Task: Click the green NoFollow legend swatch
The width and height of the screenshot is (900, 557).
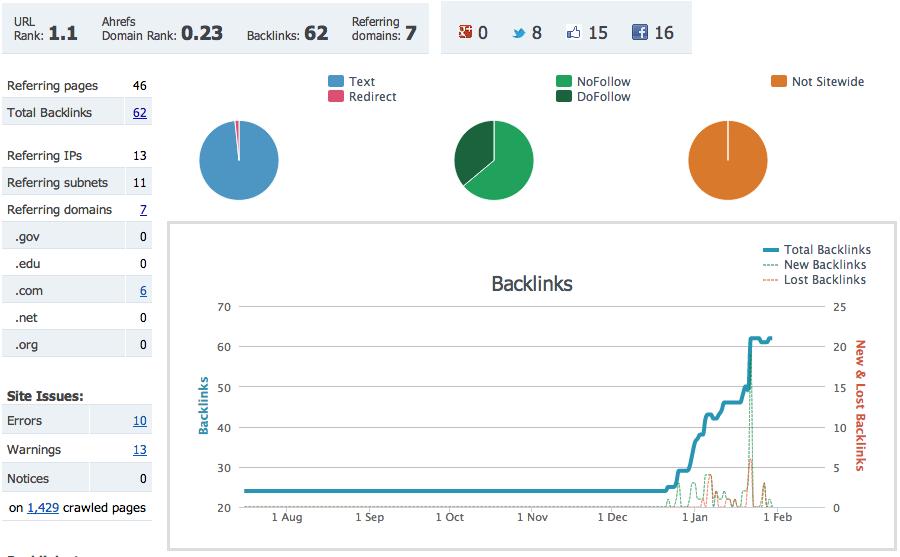Action: coord(564,82)
